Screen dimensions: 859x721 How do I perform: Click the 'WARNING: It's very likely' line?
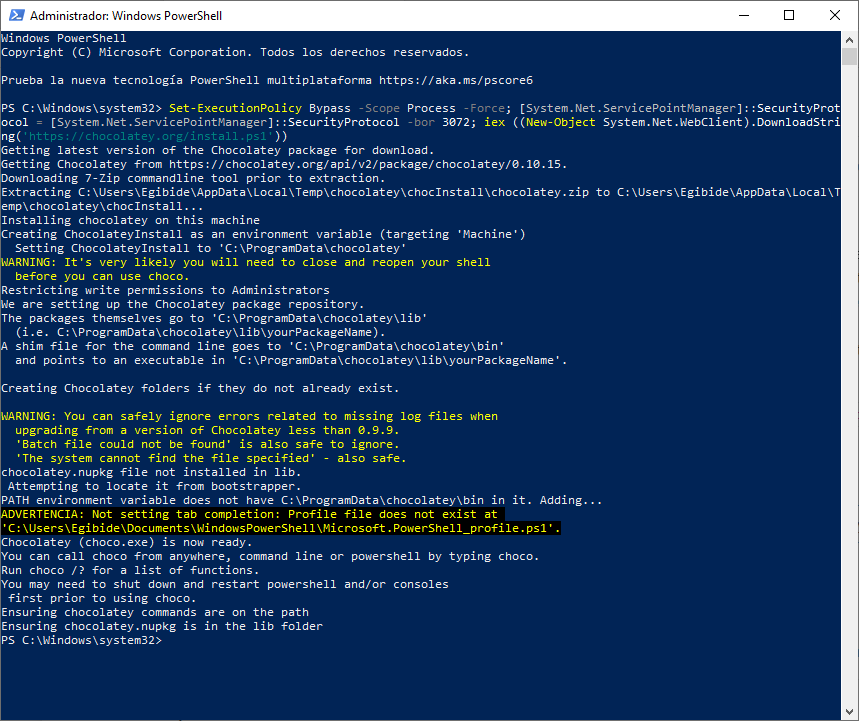pos(245,262)
